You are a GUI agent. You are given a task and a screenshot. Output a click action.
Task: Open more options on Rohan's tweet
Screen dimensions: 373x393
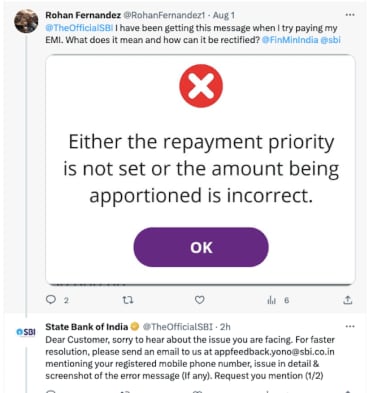pyautogui.click(x=350, y=15)
